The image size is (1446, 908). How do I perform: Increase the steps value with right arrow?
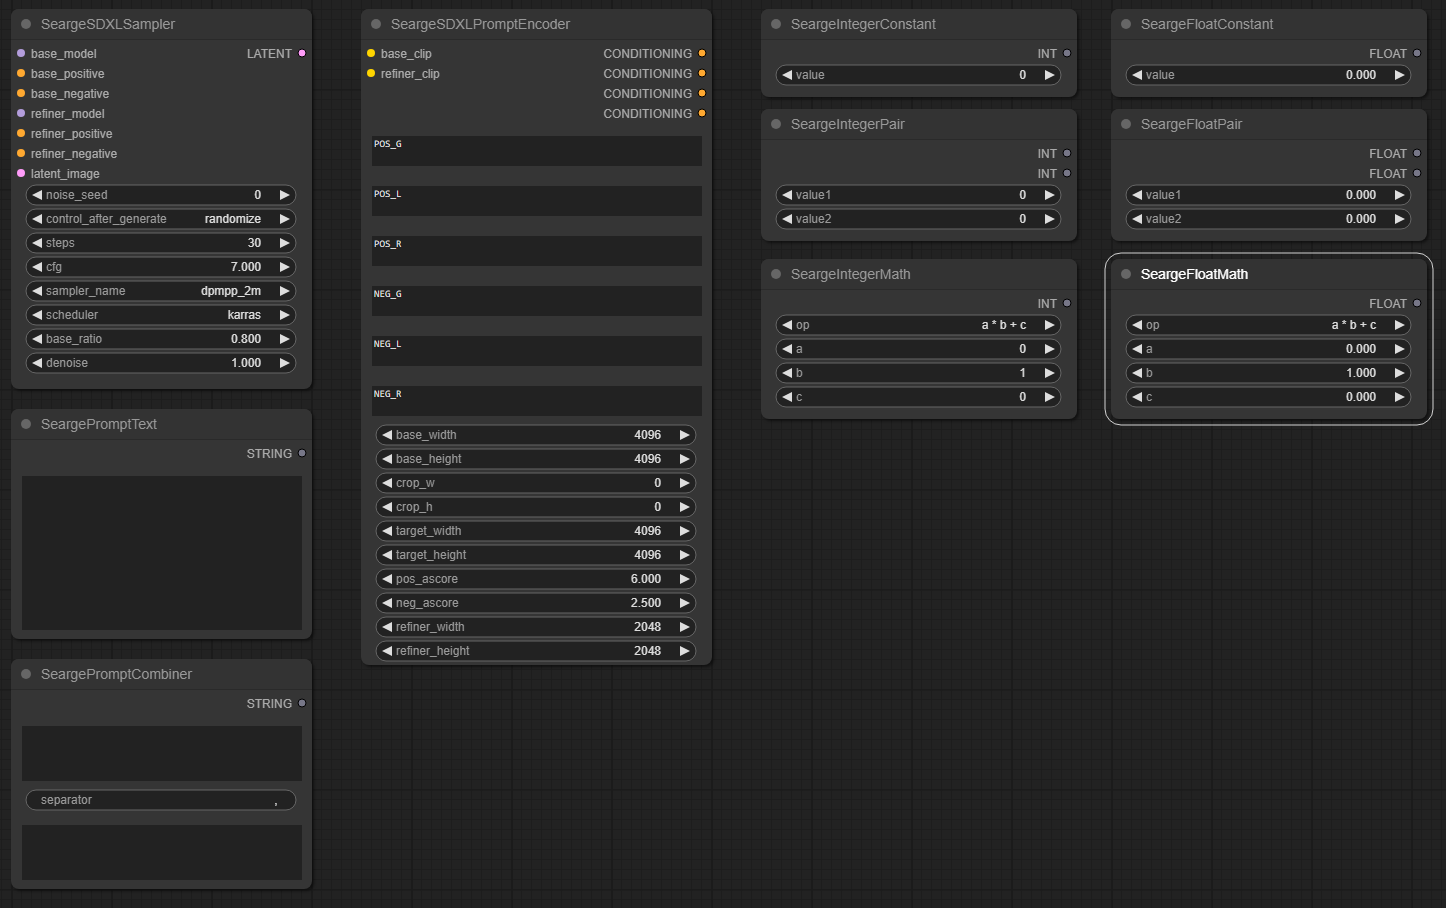click(284, 243)
